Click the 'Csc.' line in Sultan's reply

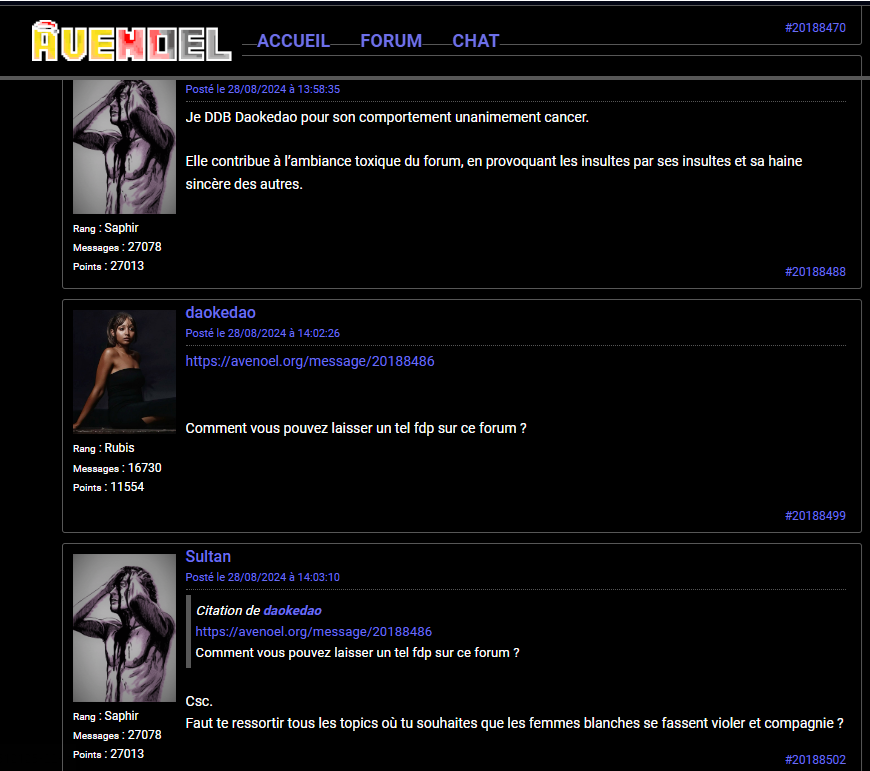pyautogui.click(x=199, y=701)
